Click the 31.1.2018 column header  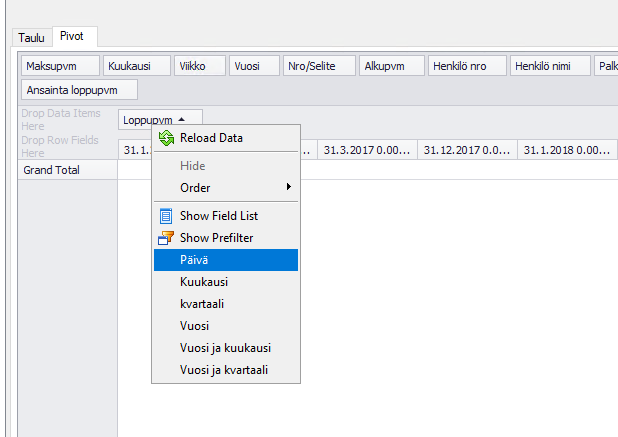tap(567, 150)
